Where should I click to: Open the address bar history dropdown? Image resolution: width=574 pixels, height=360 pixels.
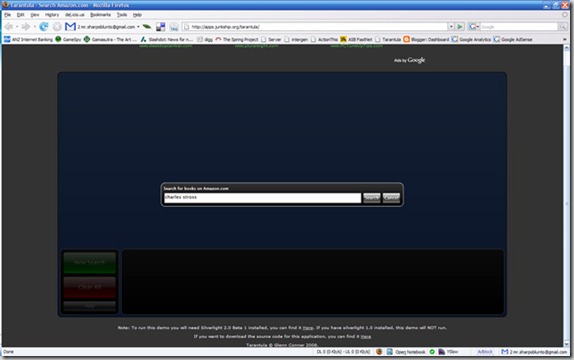pos(451,26)
